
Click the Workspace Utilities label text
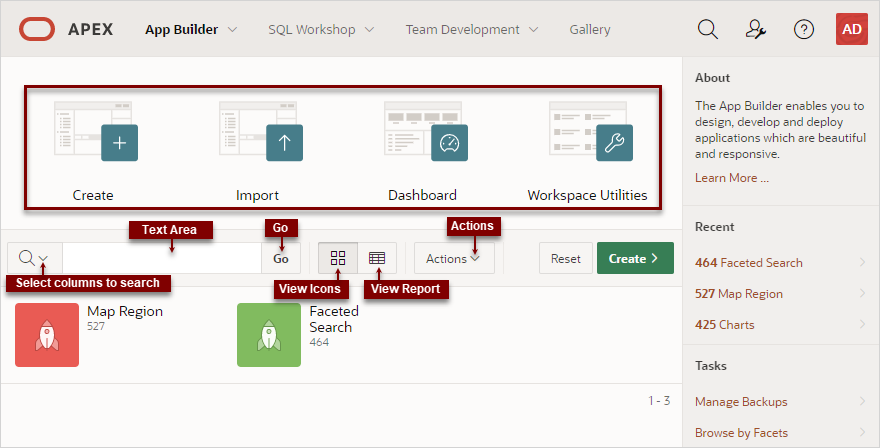[x=588, y=195]
